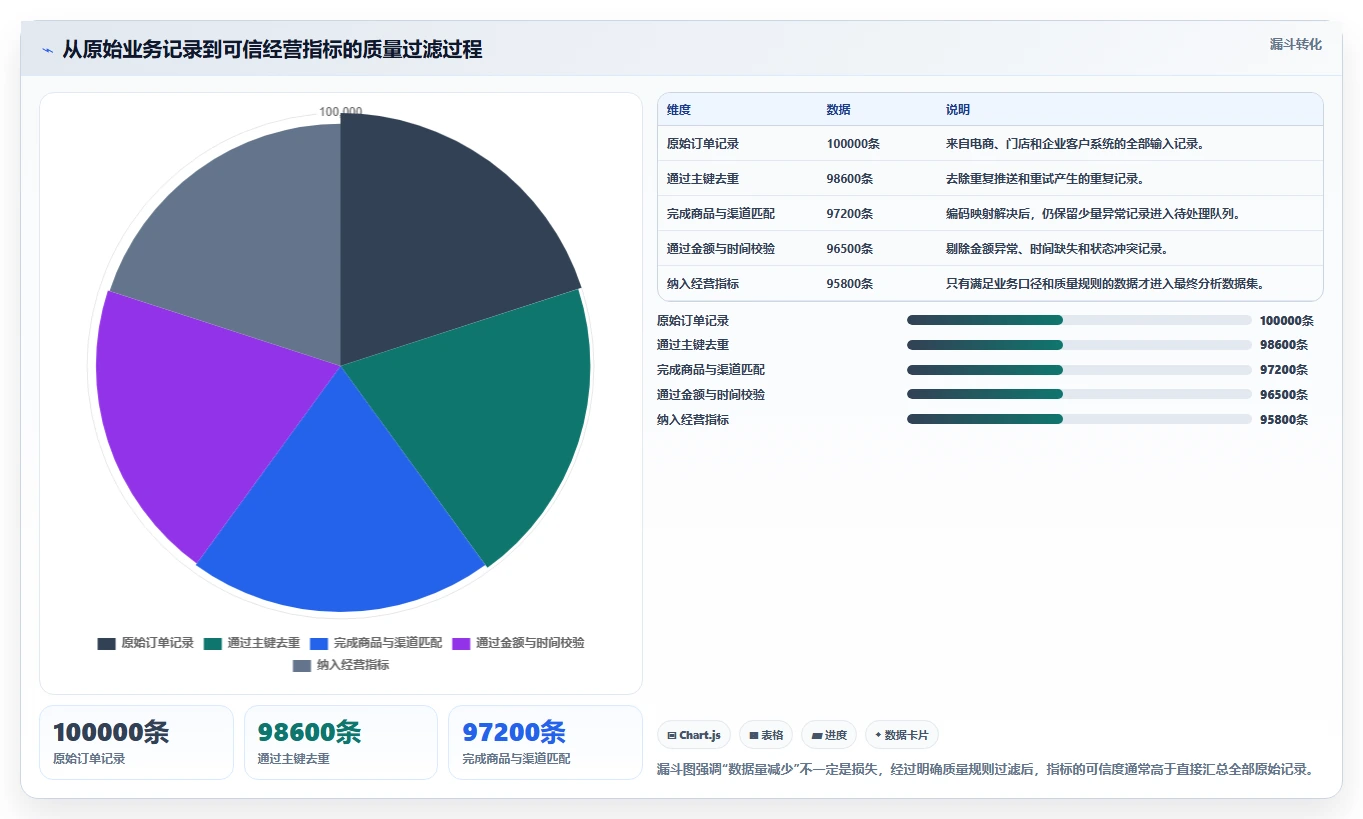Click the 100000条 value beside progress bar

tap(1287, 321)
